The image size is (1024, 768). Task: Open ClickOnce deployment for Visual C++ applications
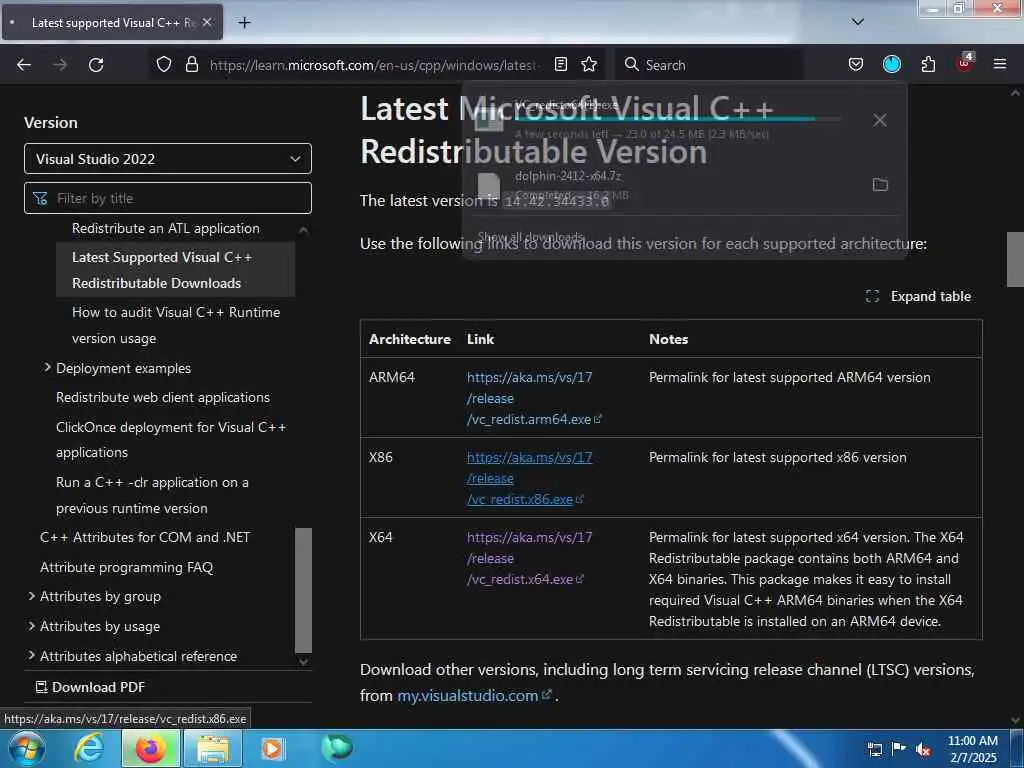(171, 440)
